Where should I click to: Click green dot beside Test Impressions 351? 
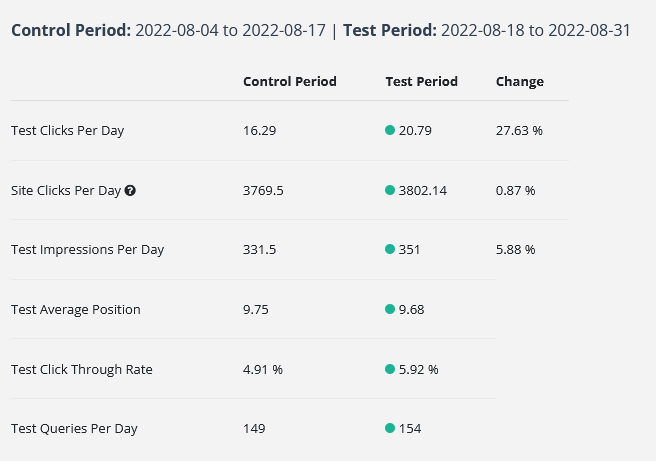pos(390,249)
